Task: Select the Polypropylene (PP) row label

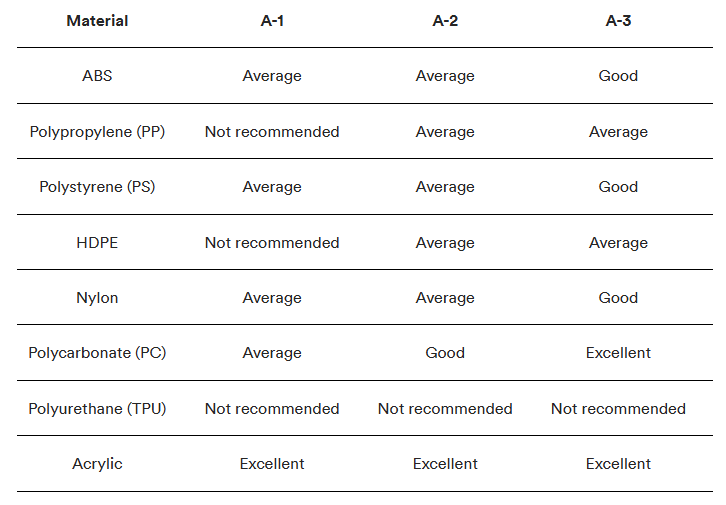Action: [x=97, y=132]
